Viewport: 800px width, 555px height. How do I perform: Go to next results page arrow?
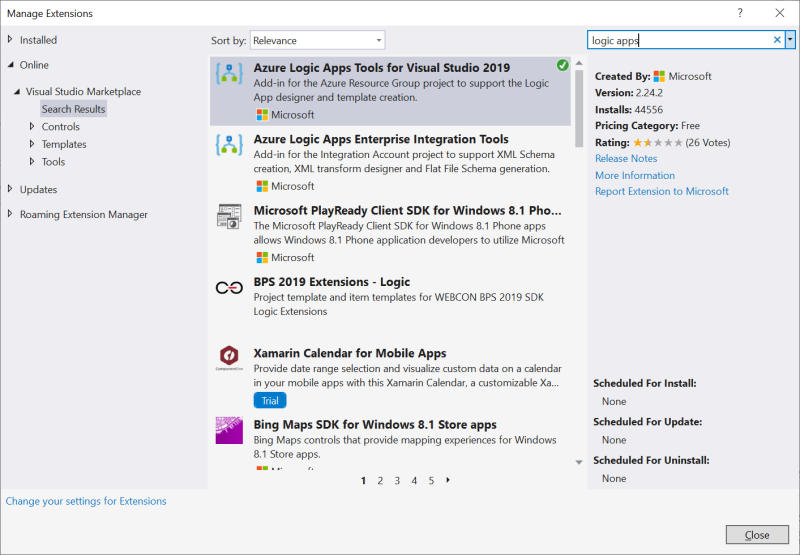tap(448, 480)
